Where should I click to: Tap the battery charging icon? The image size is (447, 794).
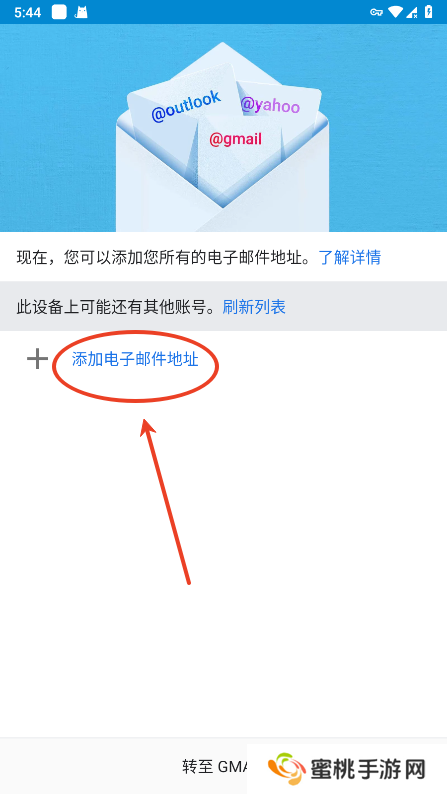(x=429, y=12)
